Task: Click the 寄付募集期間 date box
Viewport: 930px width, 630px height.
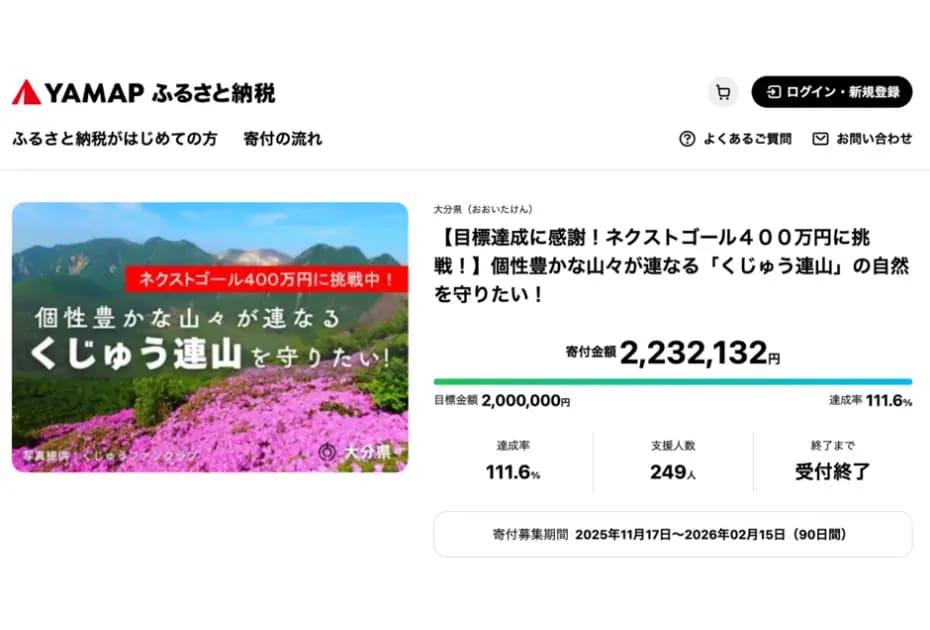Action: coord(672,534)
